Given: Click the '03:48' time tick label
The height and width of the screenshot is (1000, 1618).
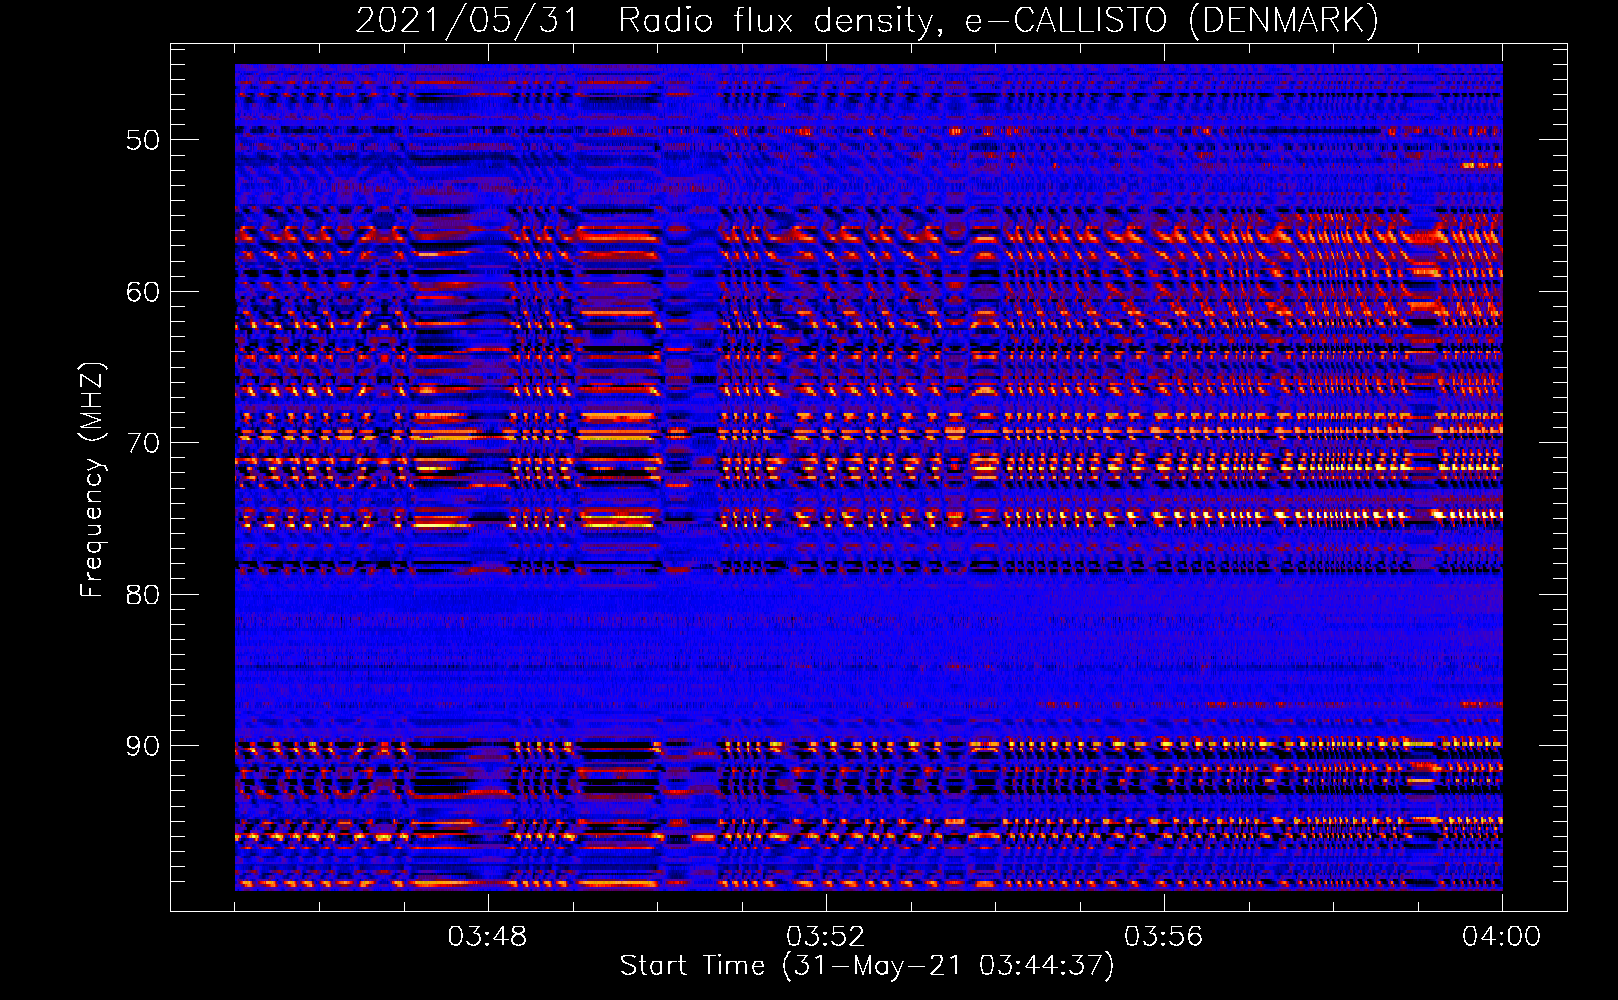Looking at the screenshot, I should 487,937.
